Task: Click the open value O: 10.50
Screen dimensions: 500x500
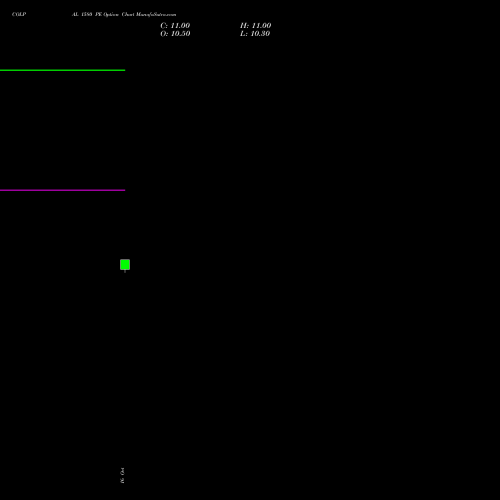Action: (x=175, y=34)
